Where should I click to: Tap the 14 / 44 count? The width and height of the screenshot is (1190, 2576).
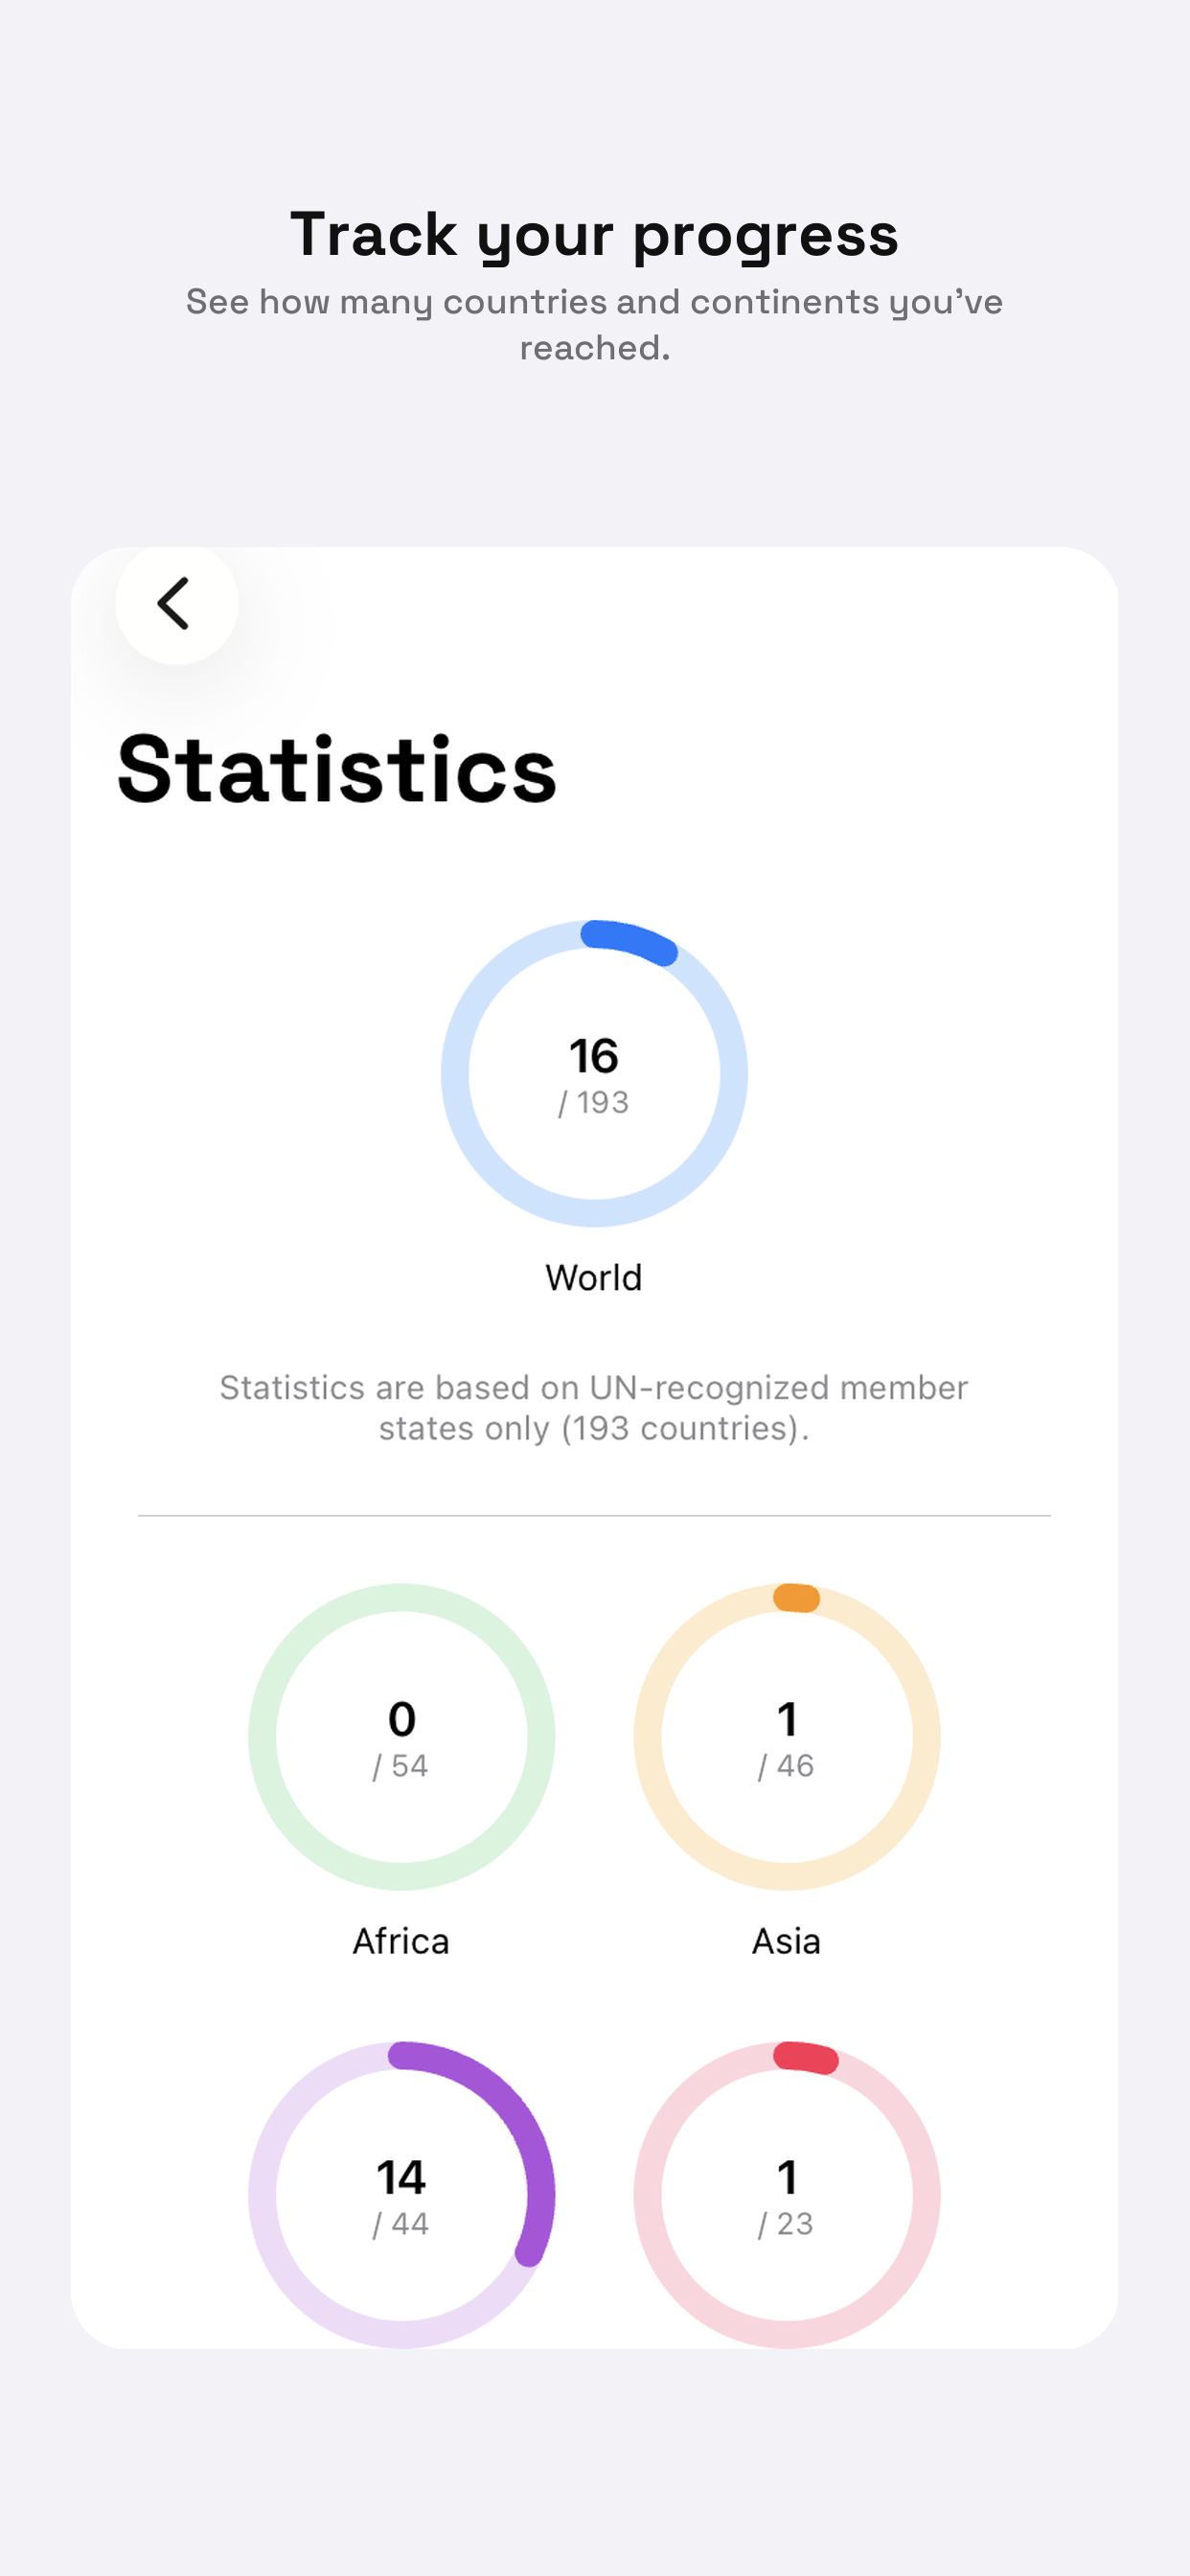(401, 2197)
